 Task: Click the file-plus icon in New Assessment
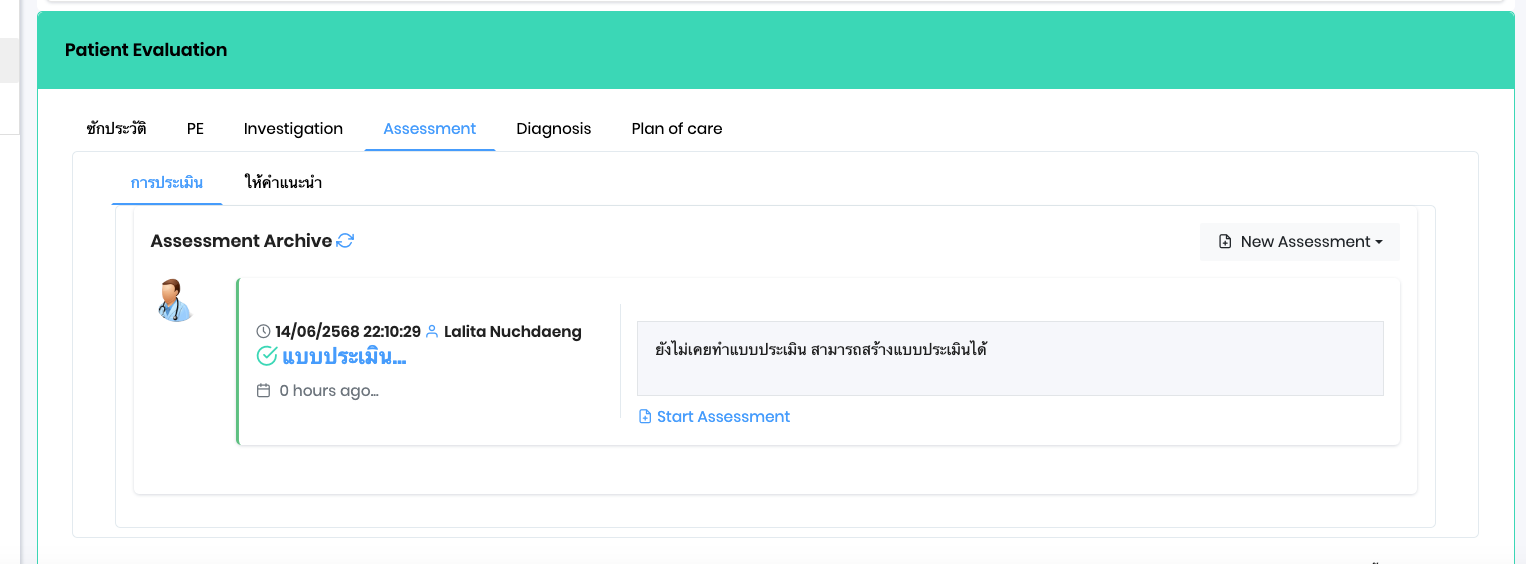click(1225, 241)
